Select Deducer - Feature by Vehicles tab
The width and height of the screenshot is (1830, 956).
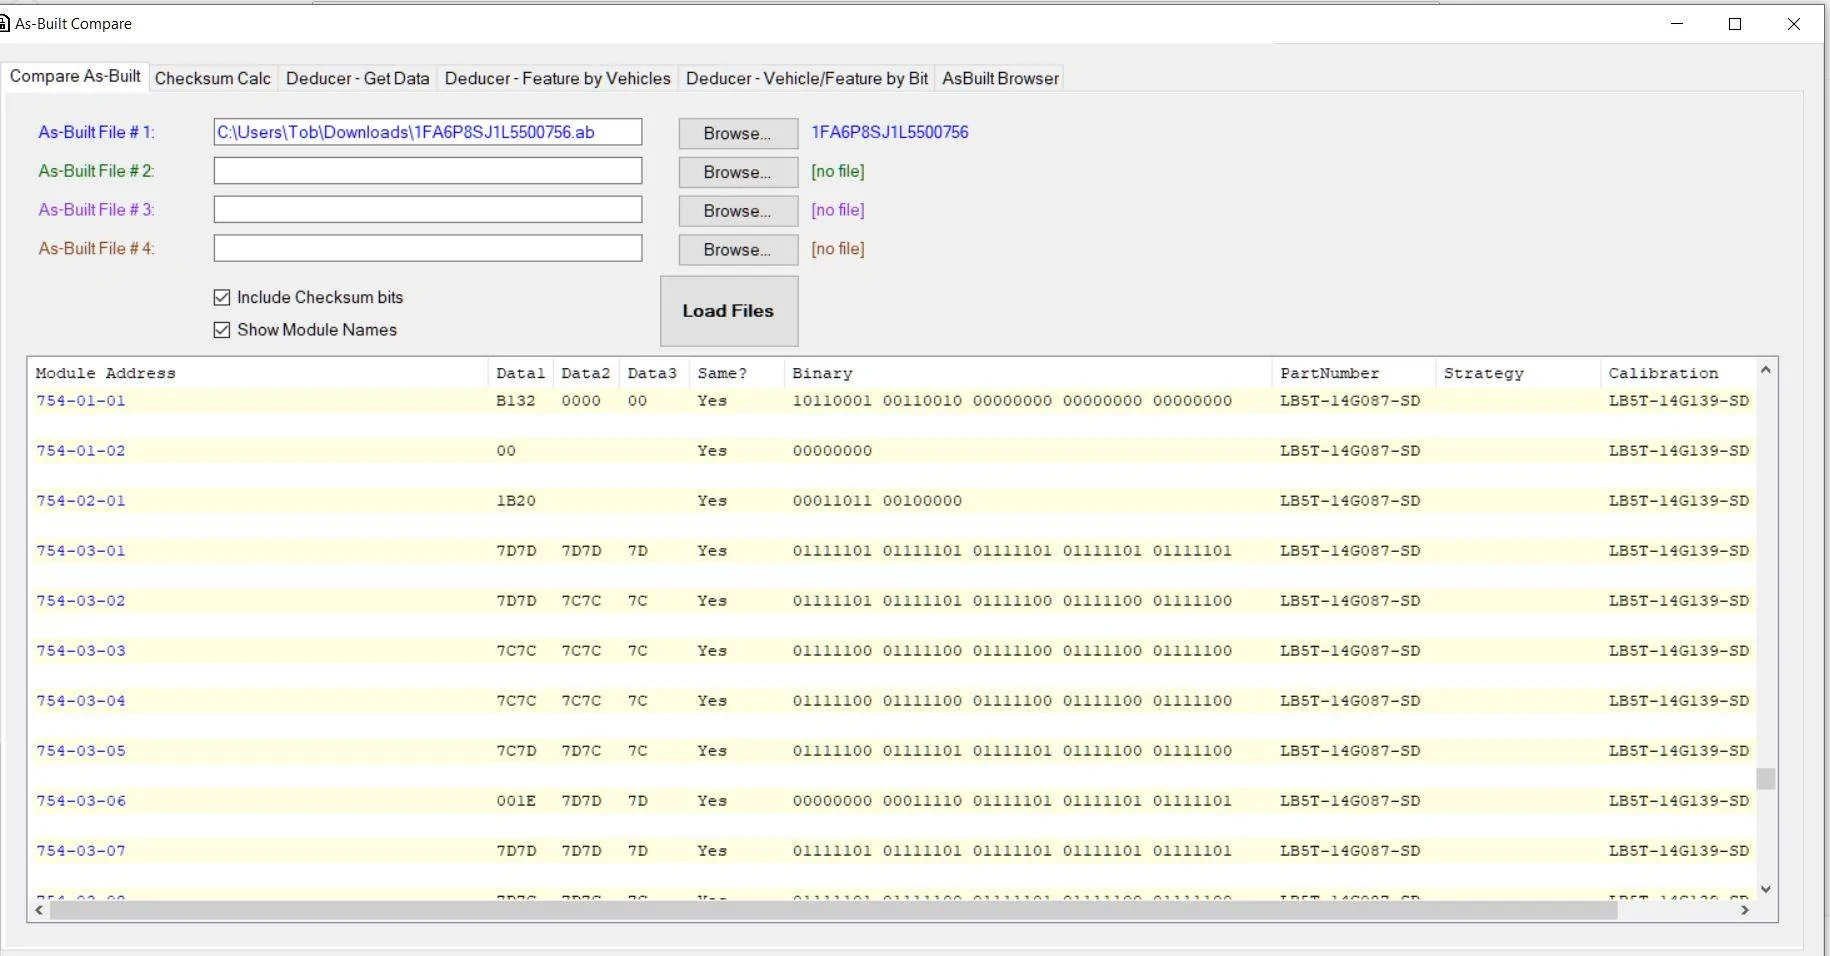(557, 78)
